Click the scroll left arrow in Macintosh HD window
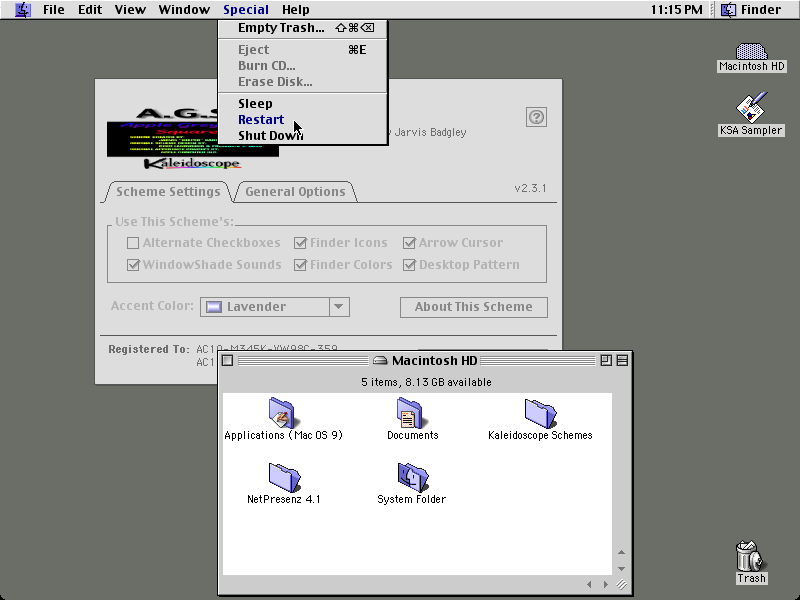 click(589, 585)
